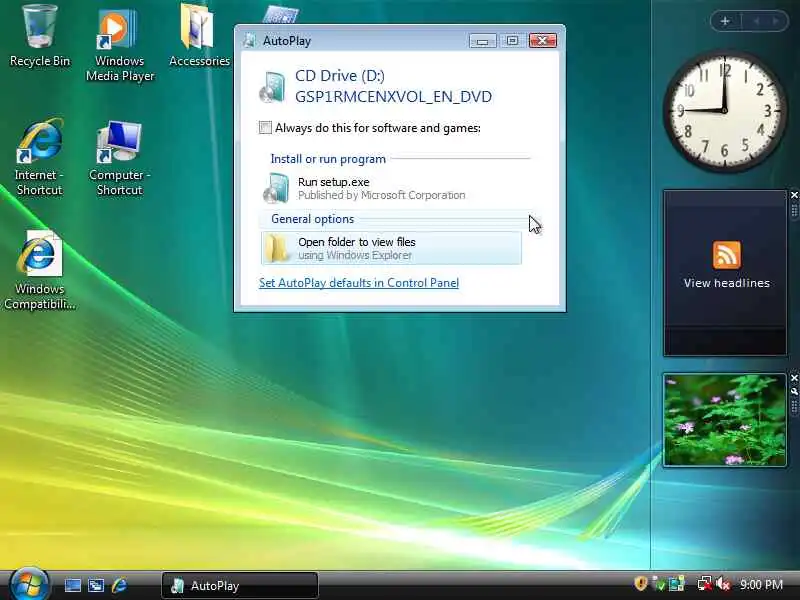Click the flower slide show picture
800x600 pixels.
click(724, 420)
